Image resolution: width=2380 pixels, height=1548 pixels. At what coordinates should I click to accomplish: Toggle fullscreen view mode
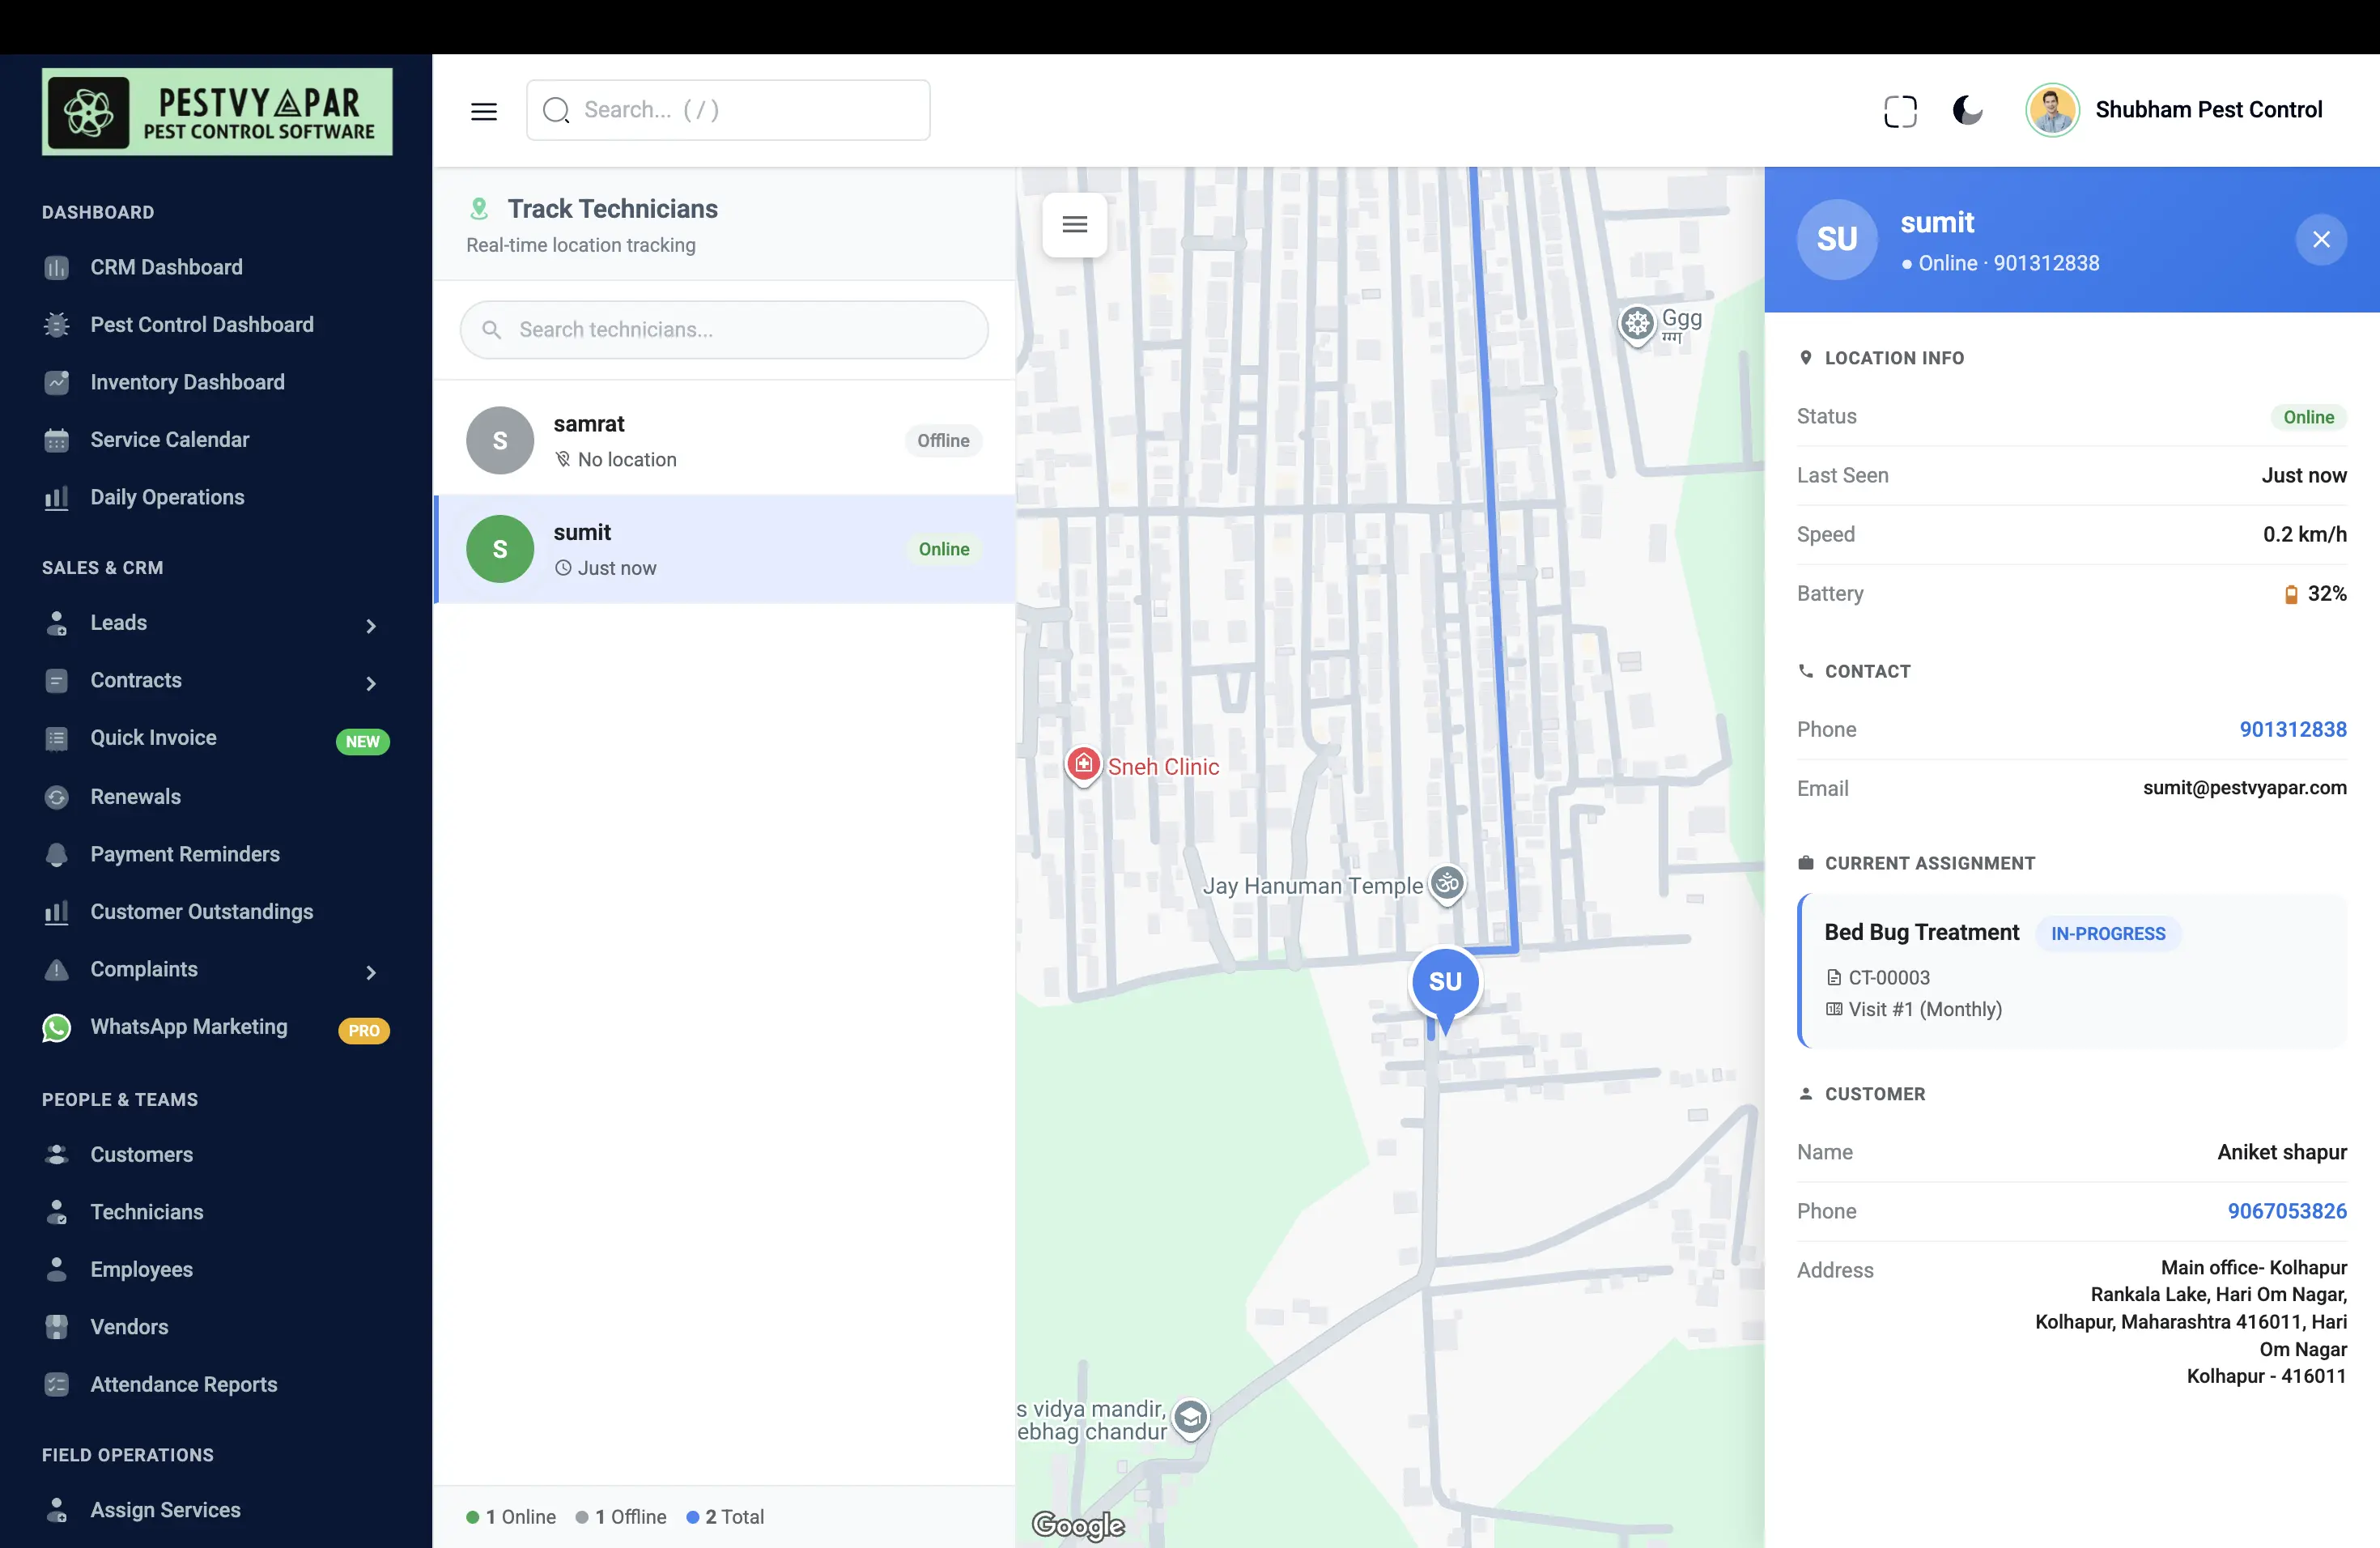click(x=1900, y=110)
